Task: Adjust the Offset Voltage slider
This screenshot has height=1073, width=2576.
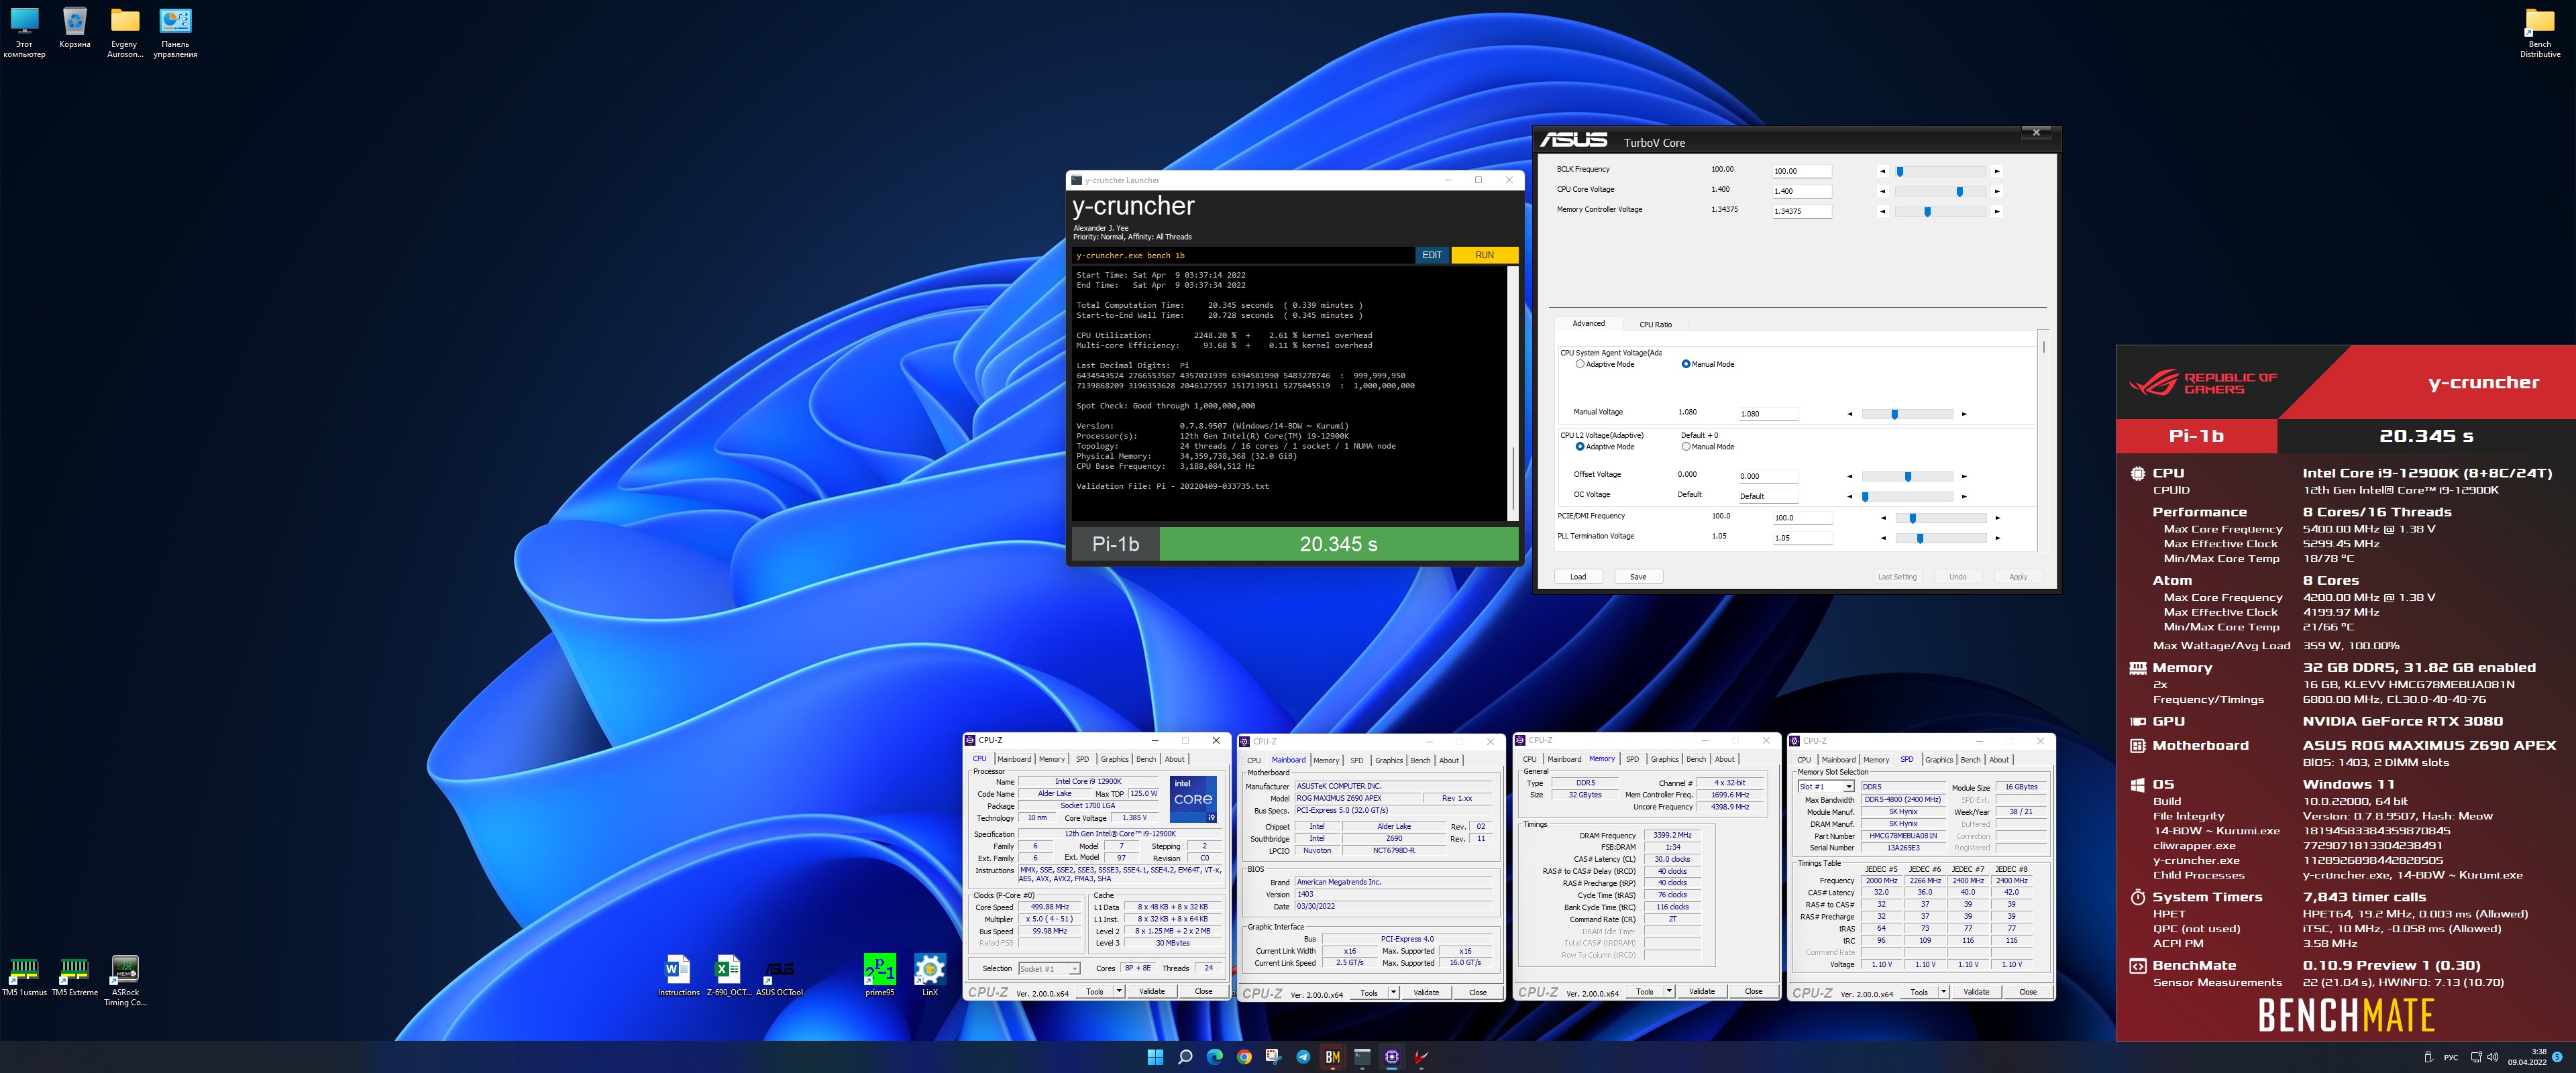Action: pyautogui.click(x=1907, y=476)
